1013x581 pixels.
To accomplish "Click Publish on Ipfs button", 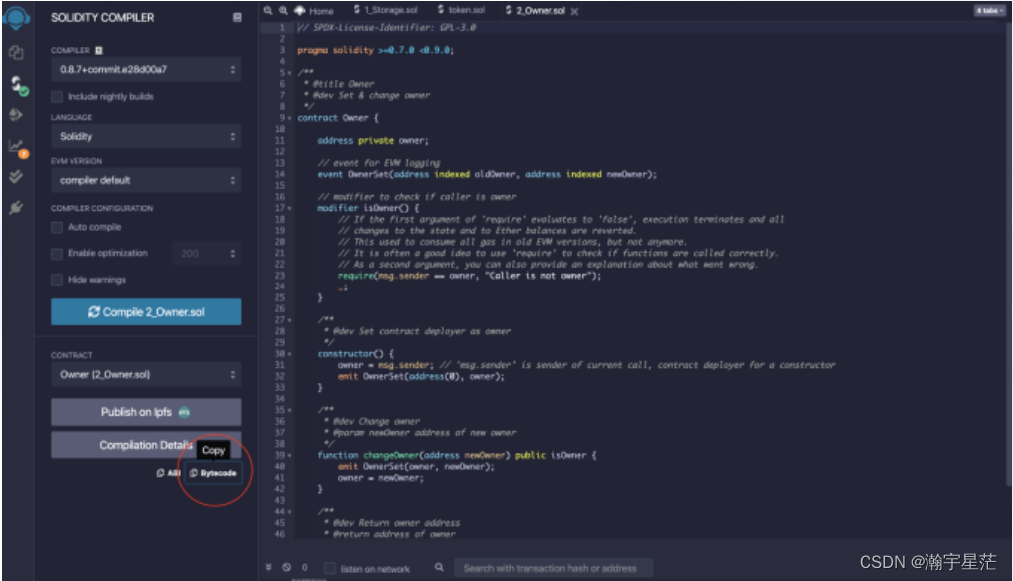I will coord(146,412).
